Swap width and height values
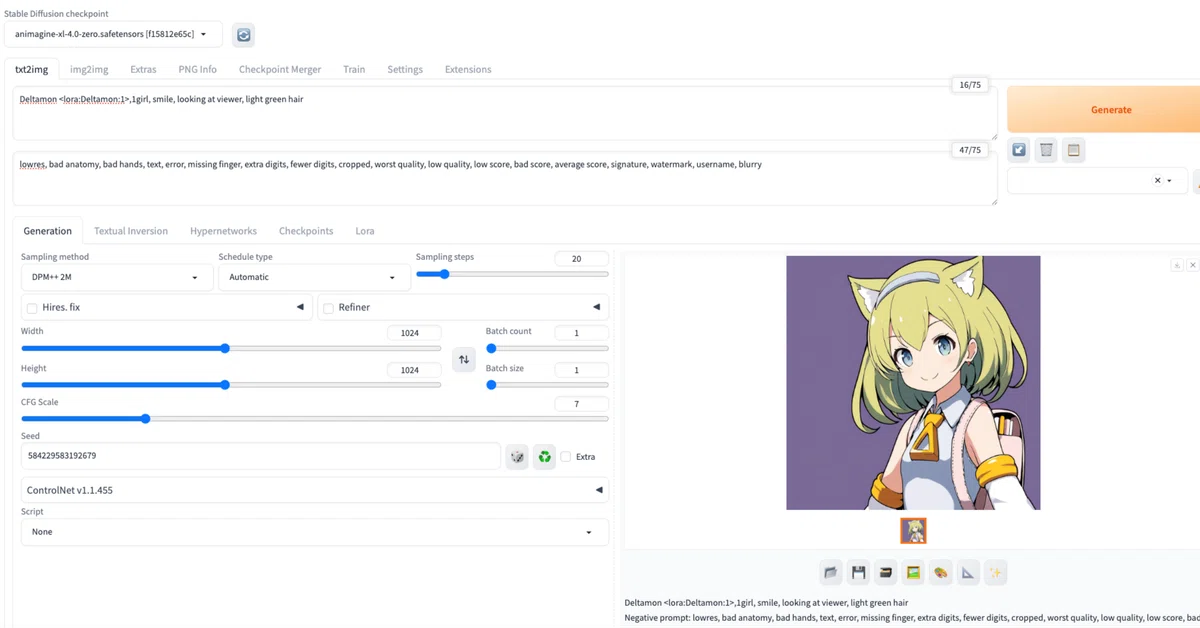The image size is (1200, 628). (463, 359)
